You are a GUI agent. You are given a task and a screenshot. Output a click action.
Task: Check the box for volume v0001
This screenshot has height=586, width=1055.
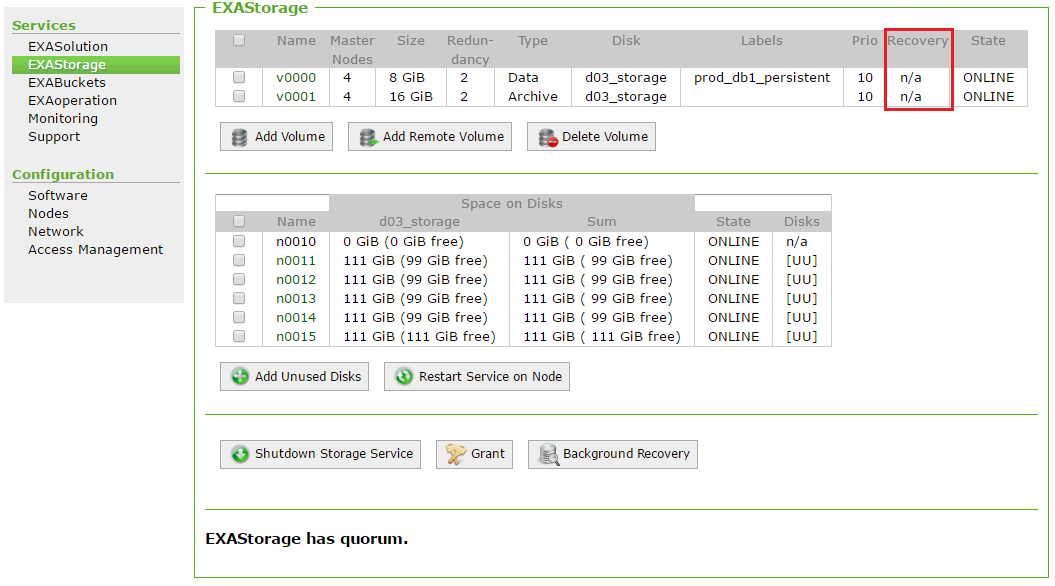click(239, 96)
